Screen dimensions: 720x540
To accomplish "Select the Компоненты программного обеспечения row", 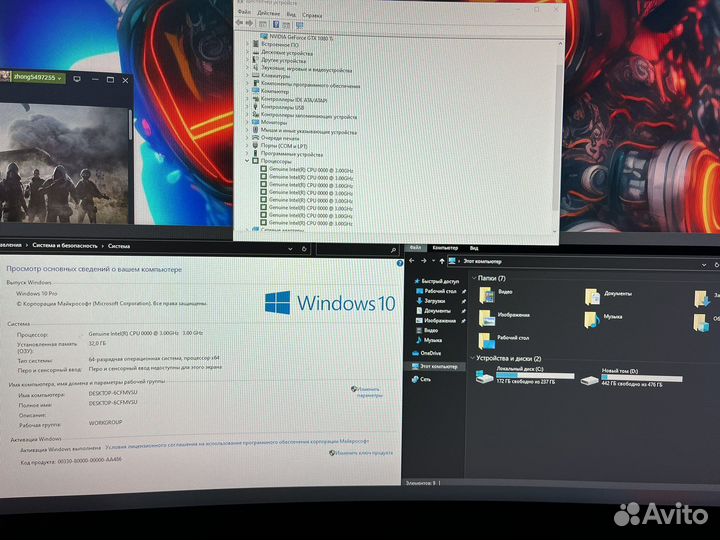I will [306, 84].
